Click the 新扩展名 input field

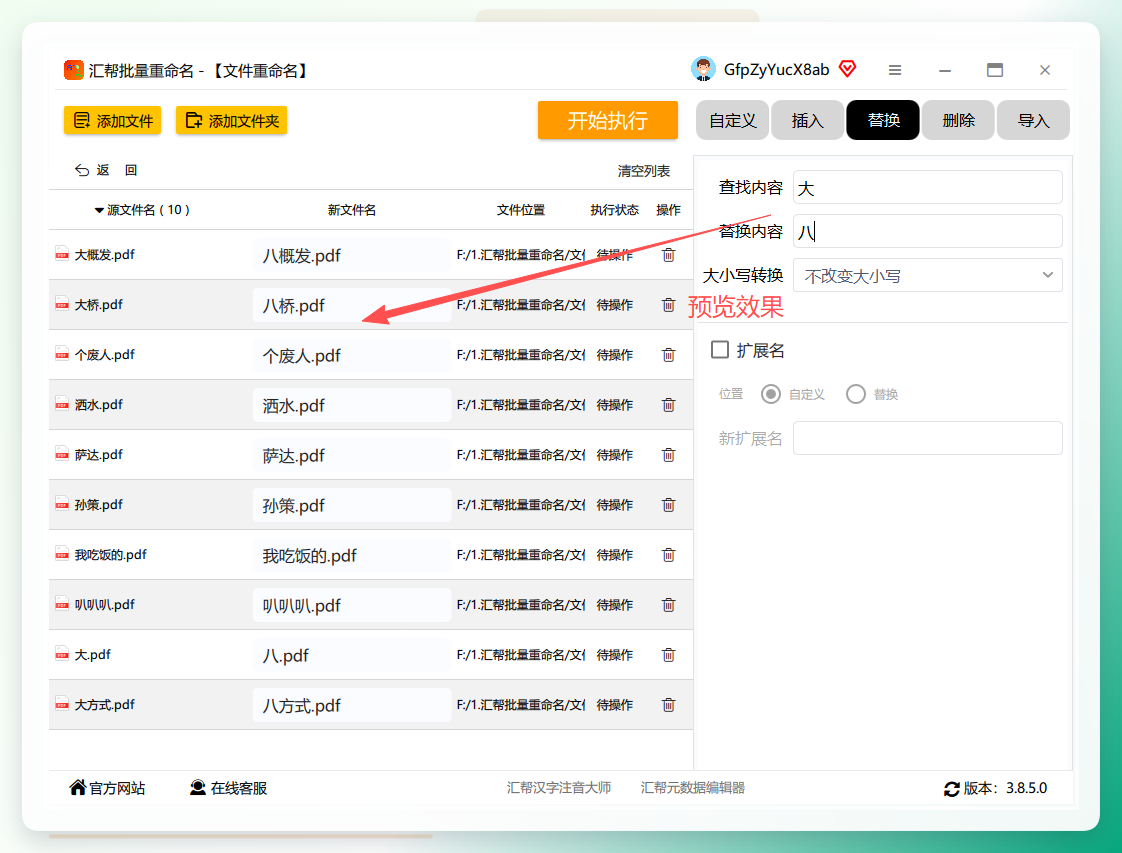point(927,438)
